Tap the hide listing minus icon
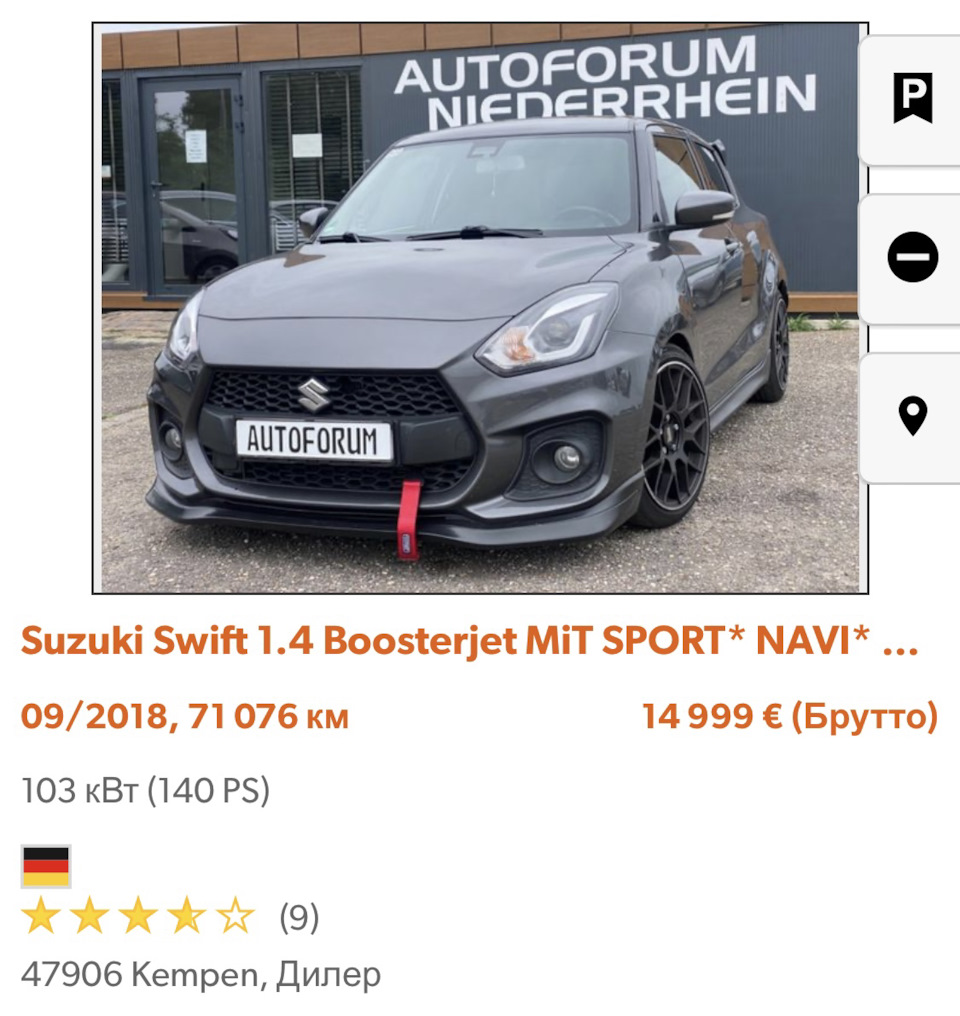Screen dimensions: 960x1016 click(912, 257)
